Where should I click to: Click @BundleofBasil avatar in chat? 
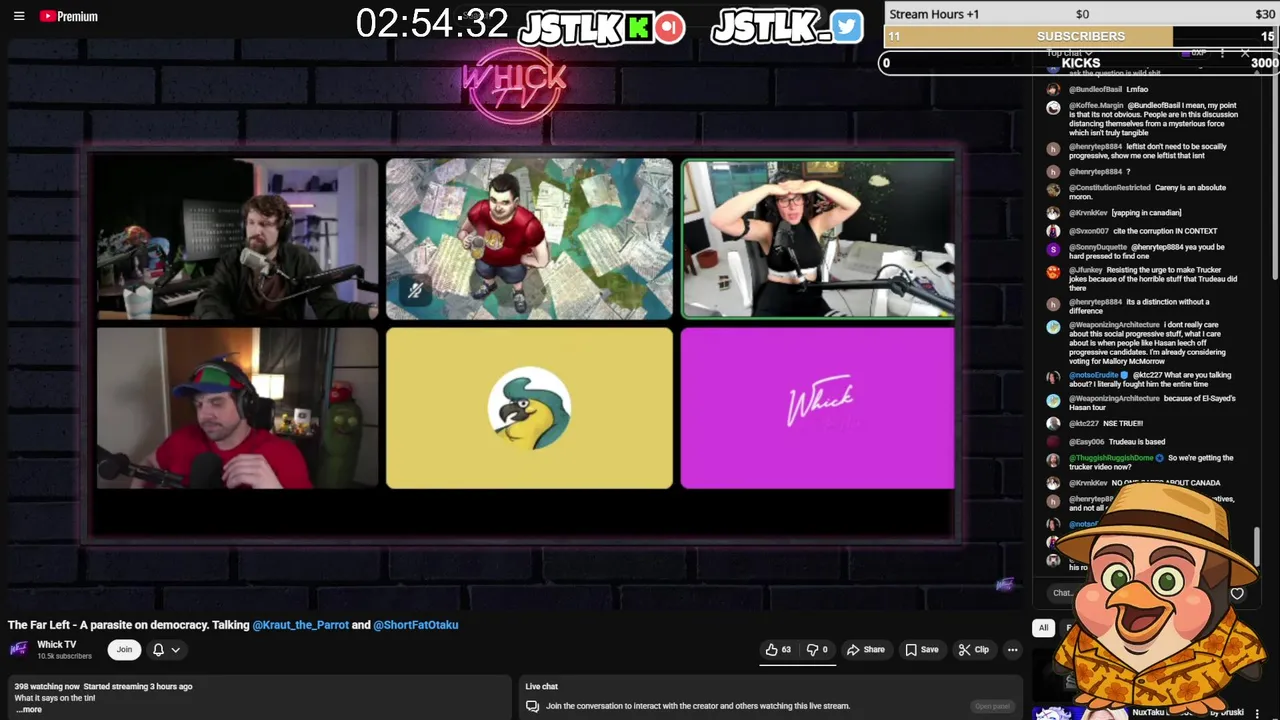[1053, 89]
